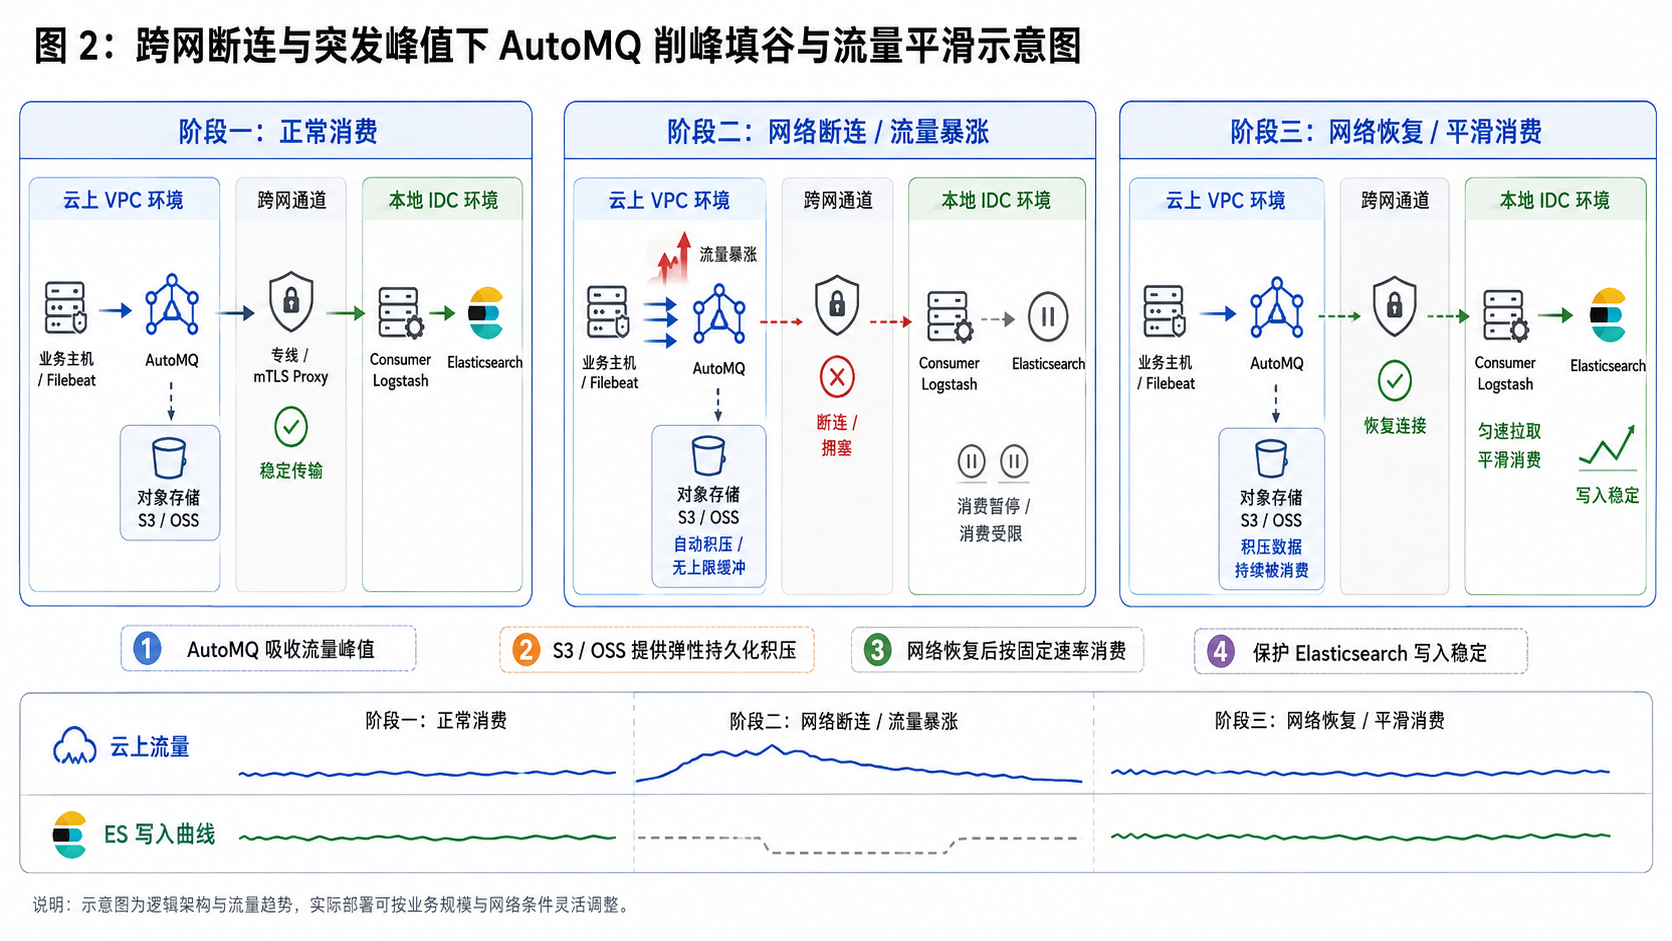
Task: Click the 稳定传输 green text
Action: pos(291,470)
